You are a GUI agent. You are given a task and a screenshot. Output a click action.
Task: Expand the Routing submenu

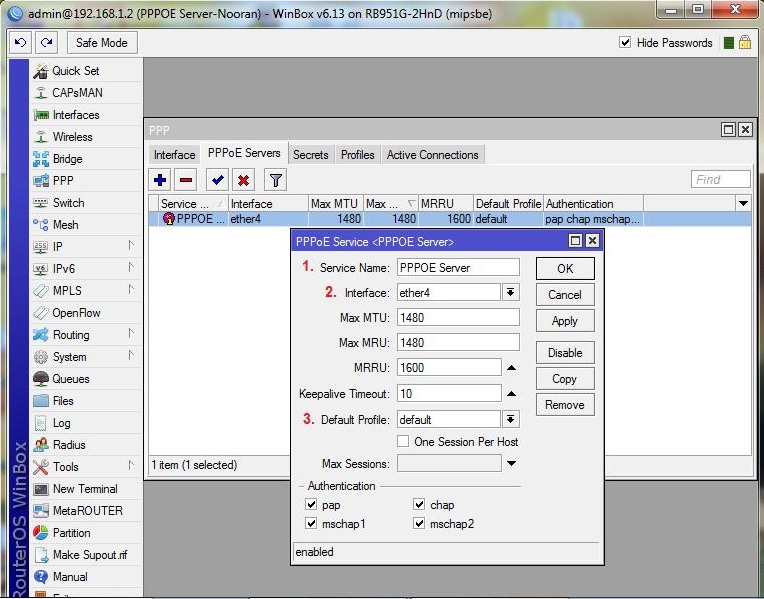131,333
